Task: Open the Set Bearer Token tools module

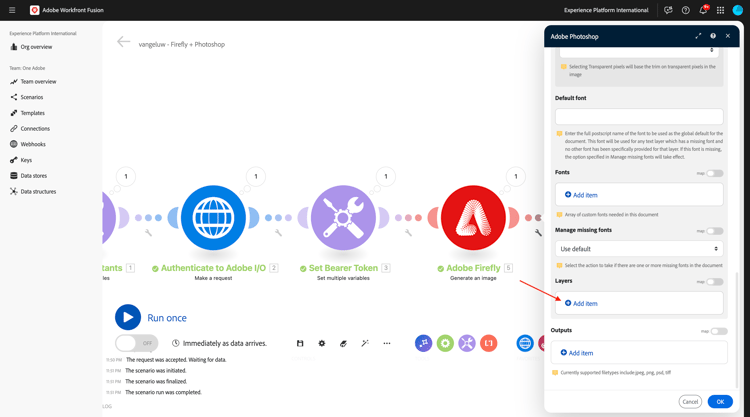Action: coord(343,218)
